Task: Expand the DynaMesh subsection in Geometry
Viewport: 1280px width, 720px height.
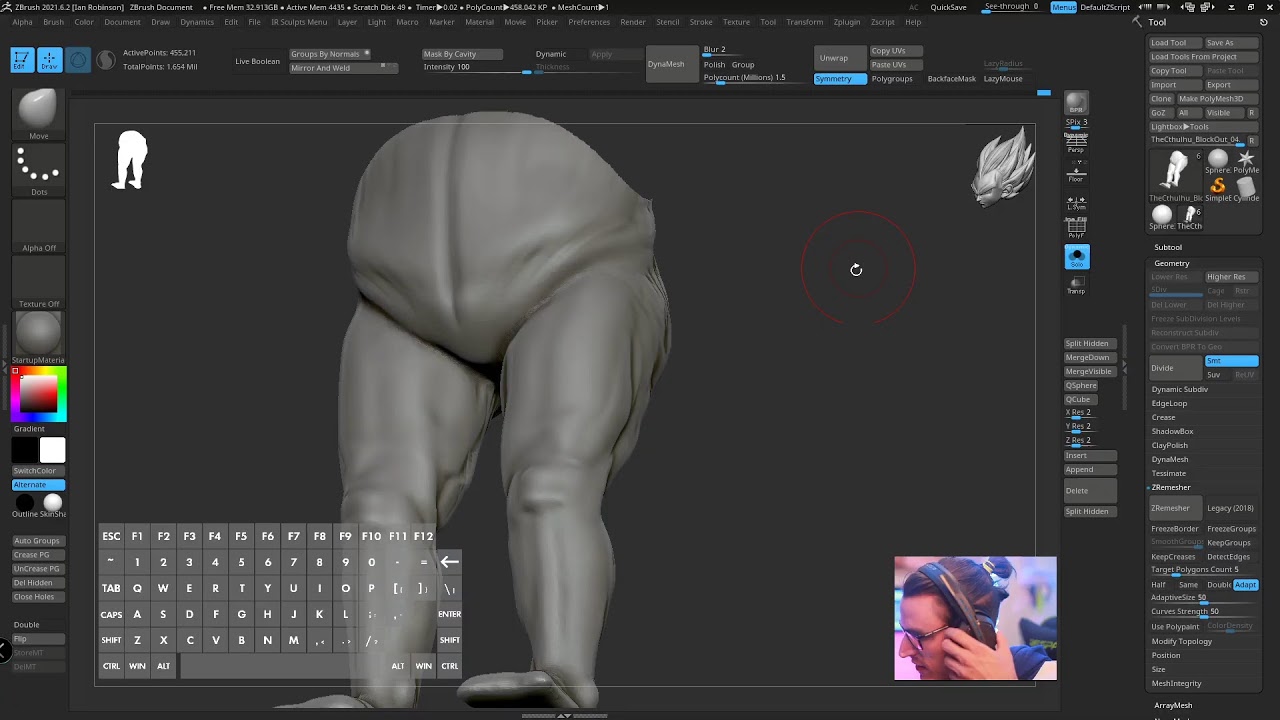Action: click(x=1170, y=459)
